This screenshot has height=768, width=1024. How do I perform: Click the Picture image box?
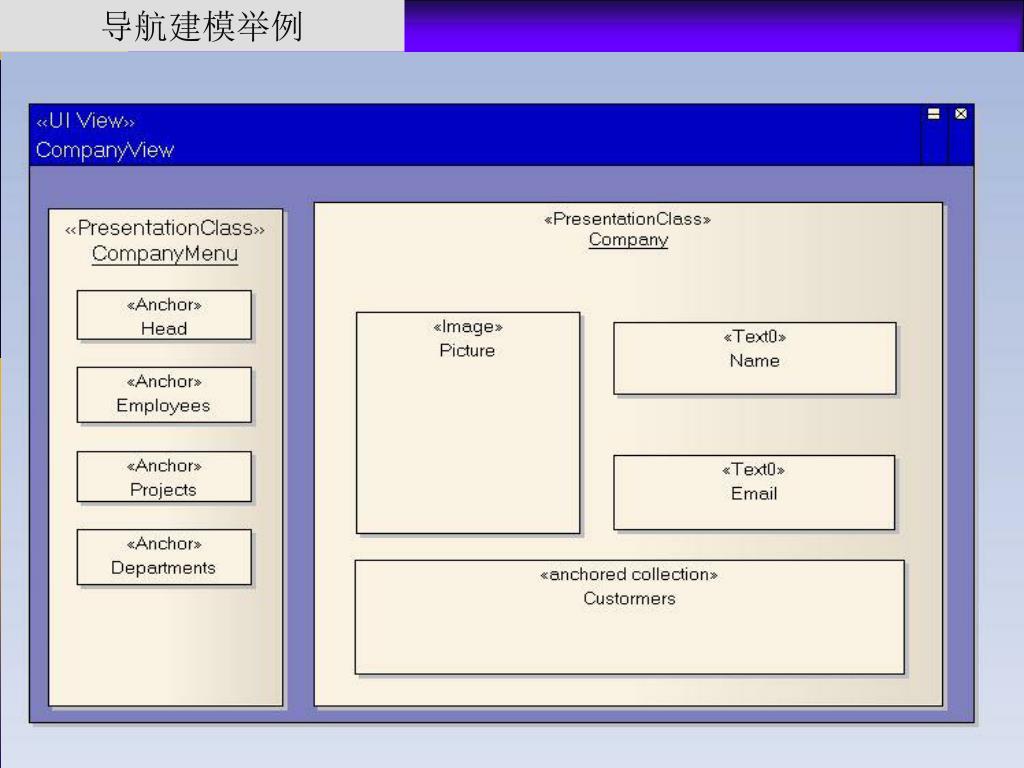click(x=468, y=423)
